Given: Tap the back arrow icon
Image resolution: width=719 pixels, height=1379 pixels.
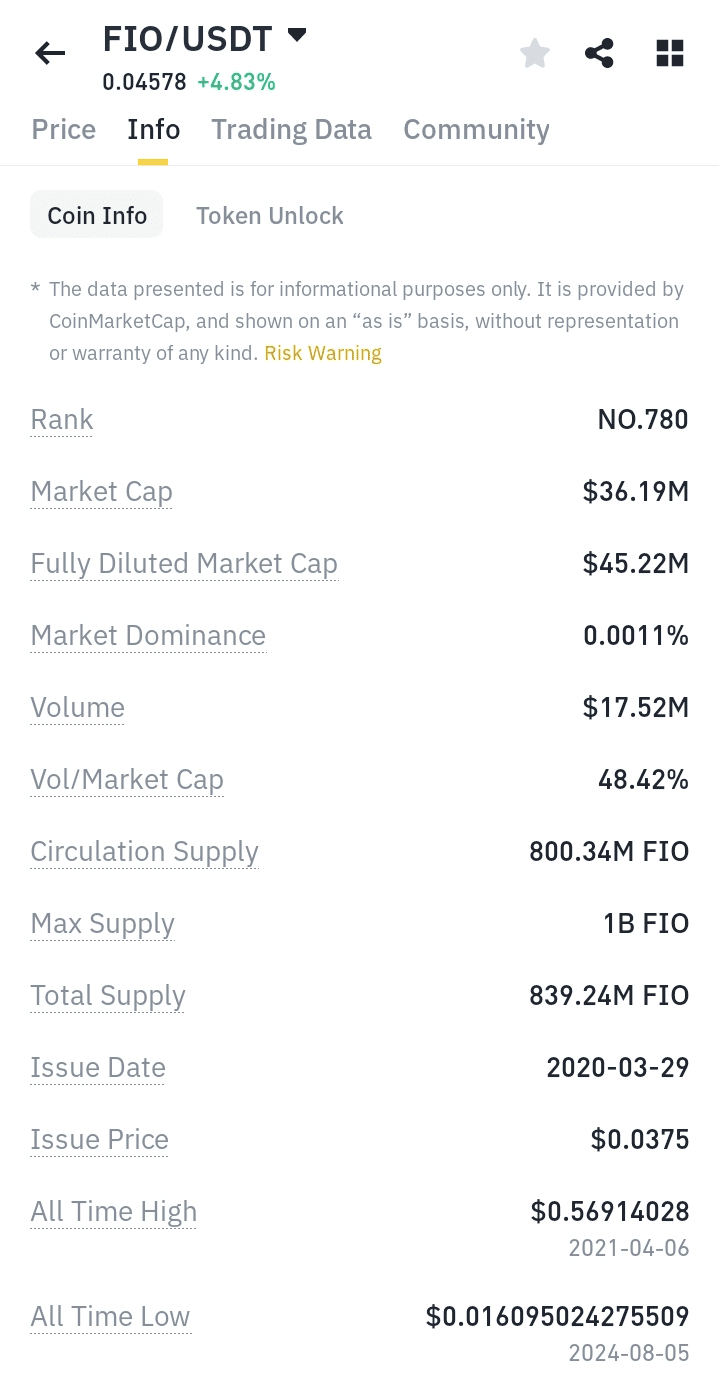Looking at the screenshot, I should [x=50, y=54].
